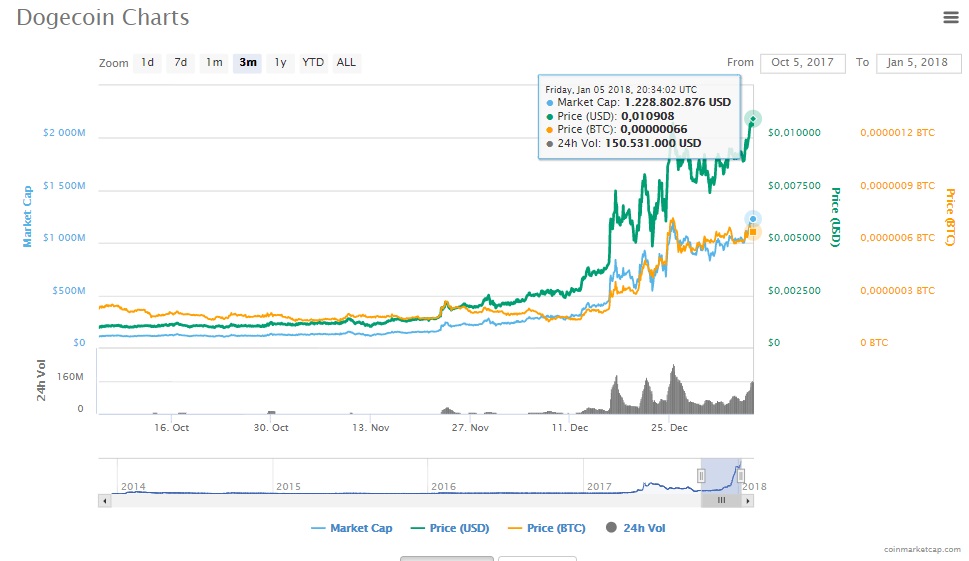Click the '11. Dec' x-axis label

tap(570, 428)
